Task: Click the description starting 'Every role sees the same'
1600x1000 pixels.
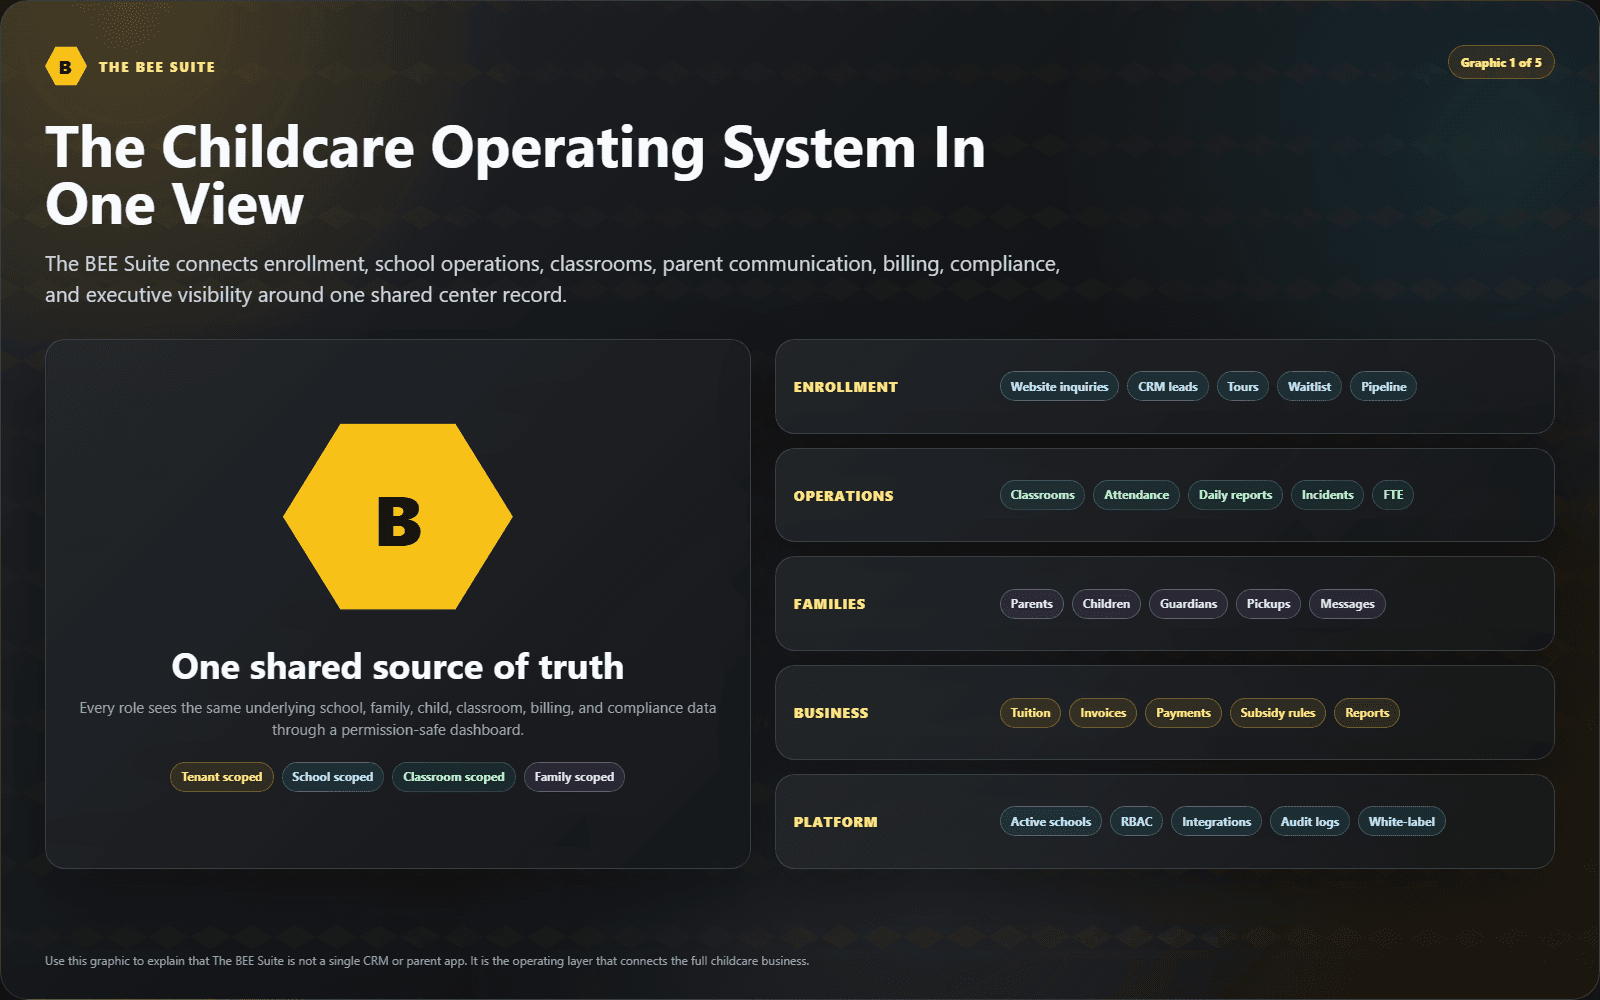Action: (398, 719)
